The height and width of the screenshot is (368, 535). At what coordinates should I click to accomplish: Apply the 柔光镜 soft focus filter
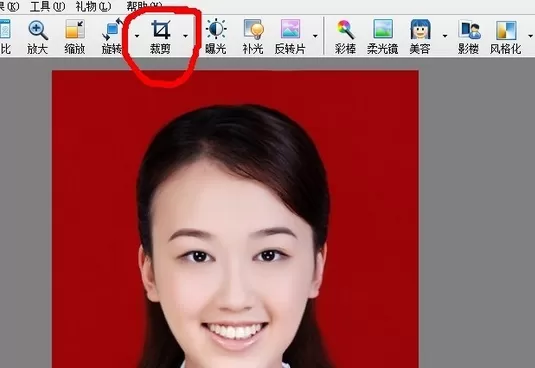coord(382,37)
